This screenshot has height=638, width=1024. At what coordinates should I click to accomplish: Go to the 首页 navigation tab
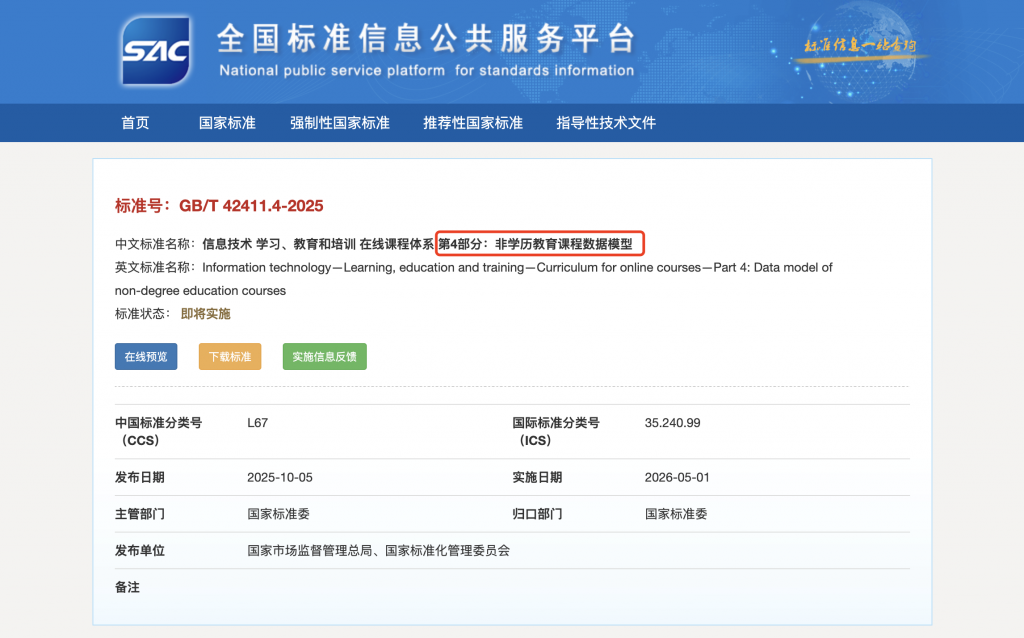(135, 123)
